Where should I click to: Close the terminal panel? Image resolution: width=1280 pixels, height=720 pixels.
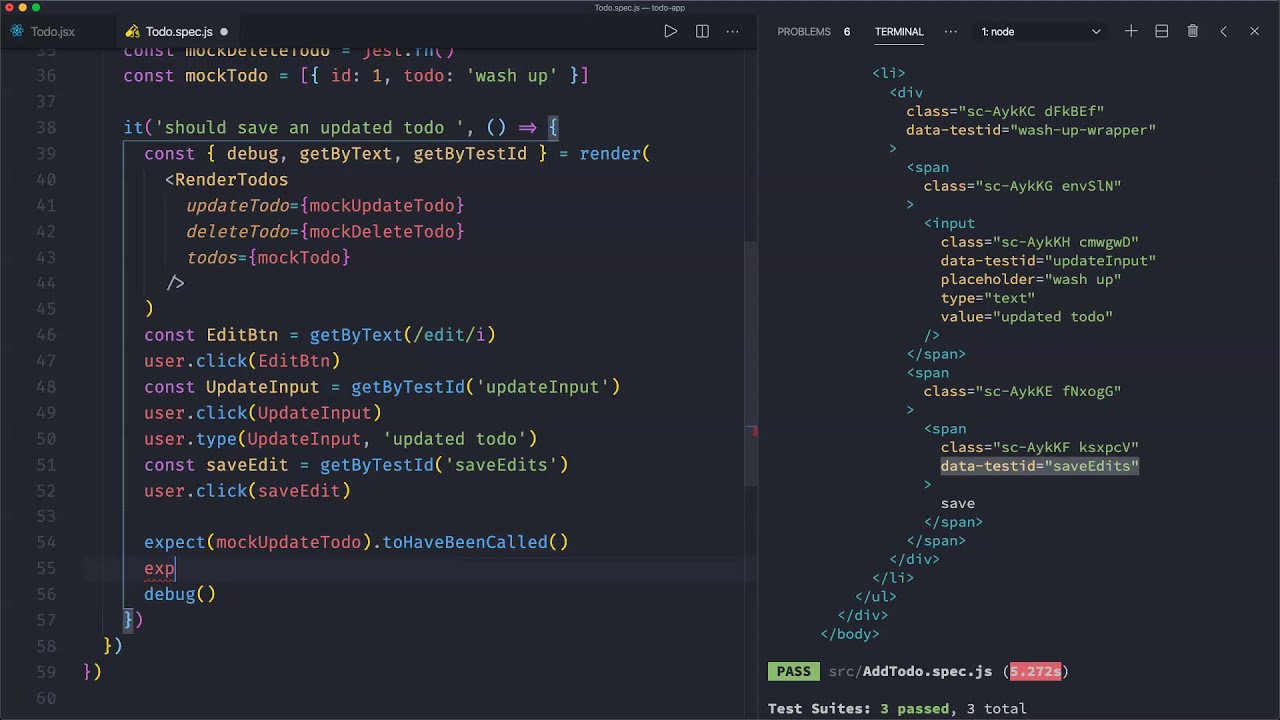coord(1254,31)
